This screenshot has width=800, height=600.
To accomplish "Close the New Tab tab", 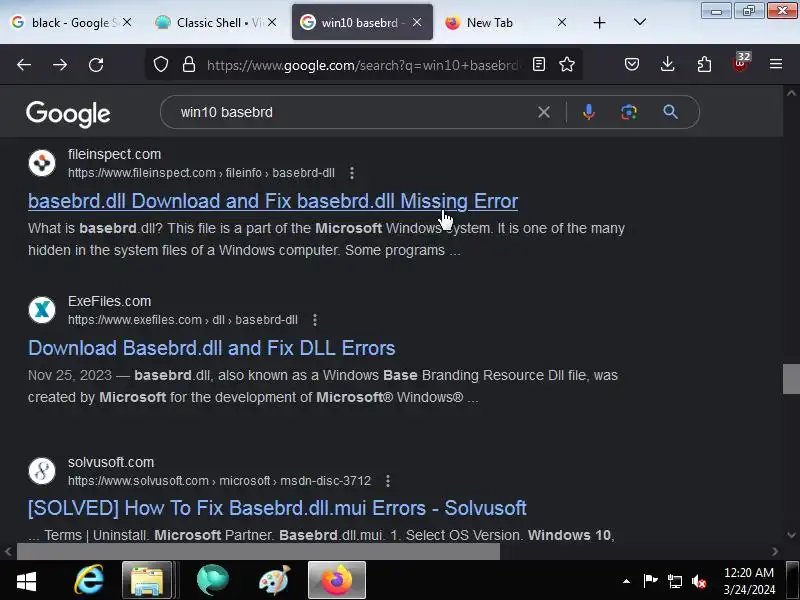I will click(562, 22).
